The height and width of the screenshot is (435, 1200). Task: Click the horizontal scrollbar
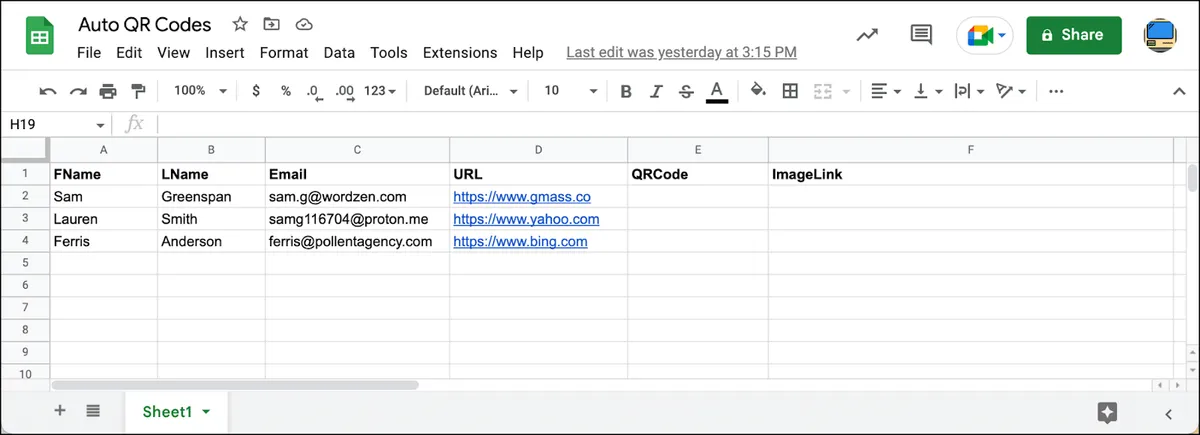pos(235,384)
